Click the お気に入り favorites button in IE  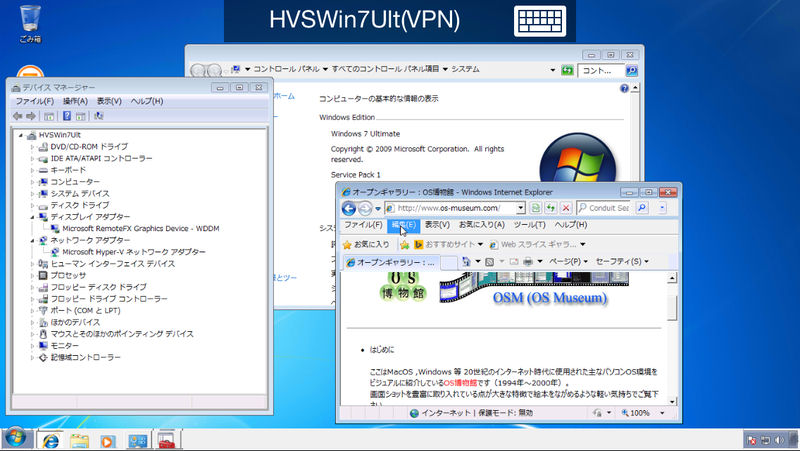click(x=366, y=245)
